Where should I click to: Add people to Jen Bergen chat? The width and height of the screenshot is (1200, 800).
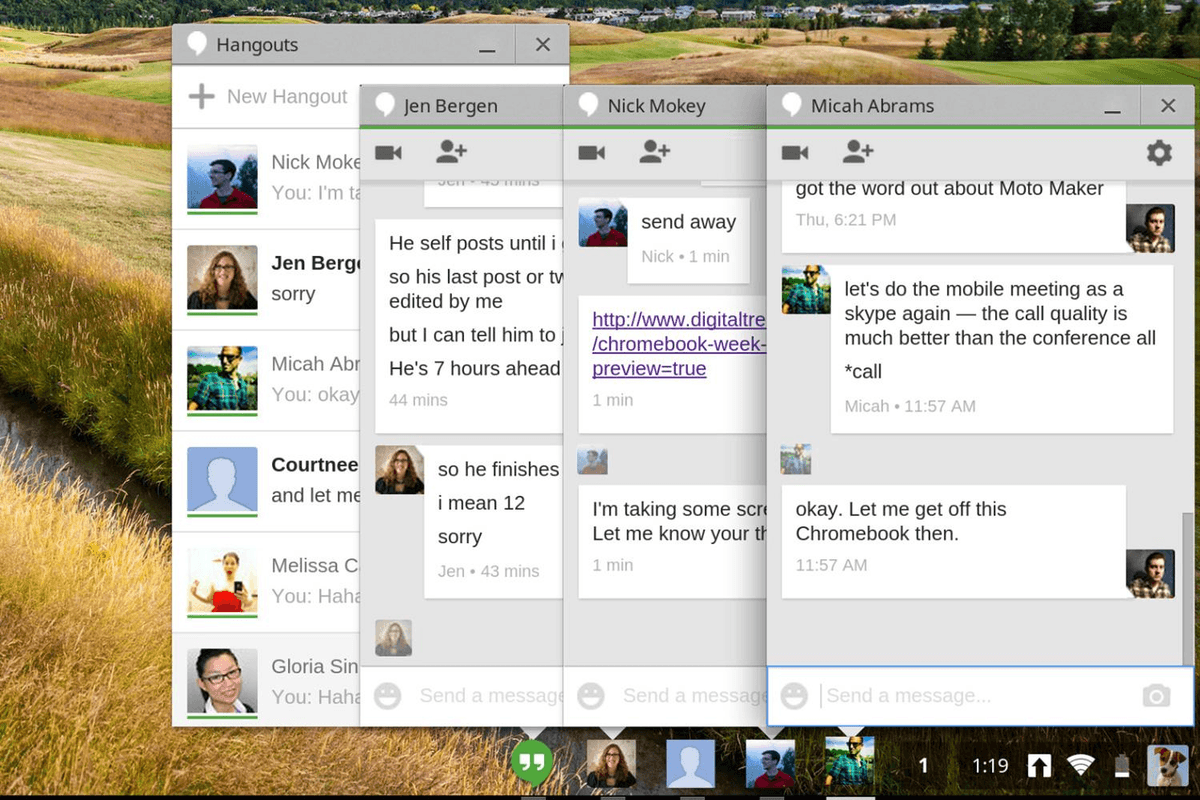click(451, 152)
